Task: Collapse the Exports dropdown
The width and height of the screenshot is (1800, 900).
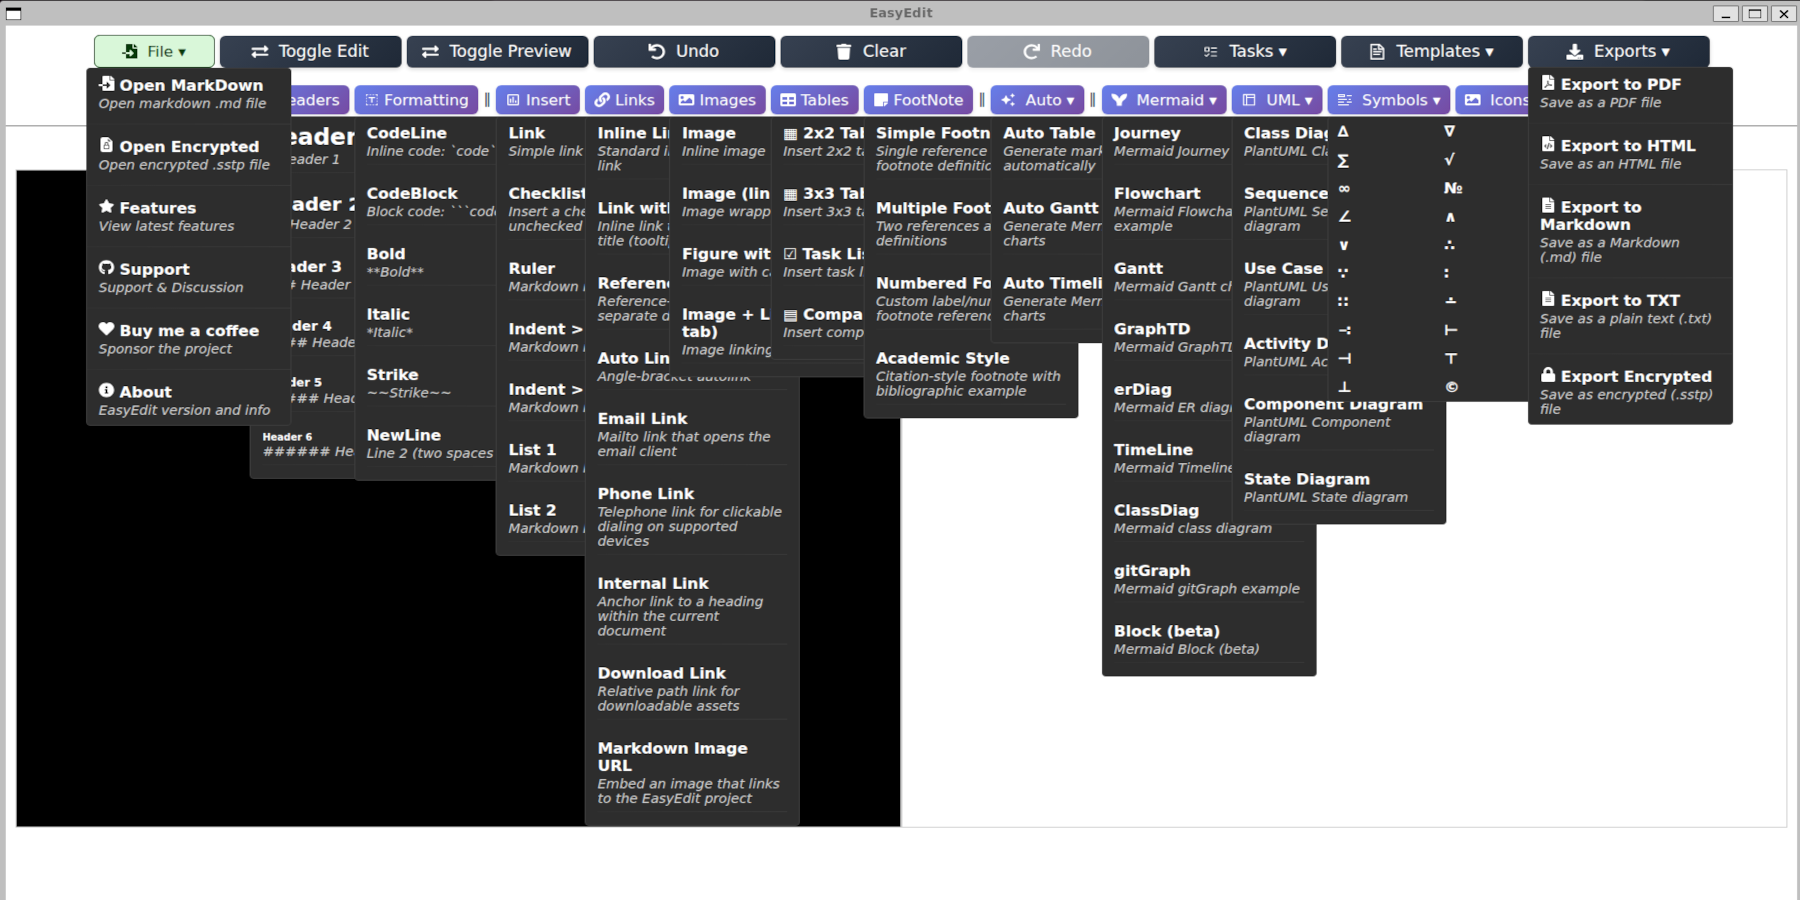Action: pos(1618,51)
